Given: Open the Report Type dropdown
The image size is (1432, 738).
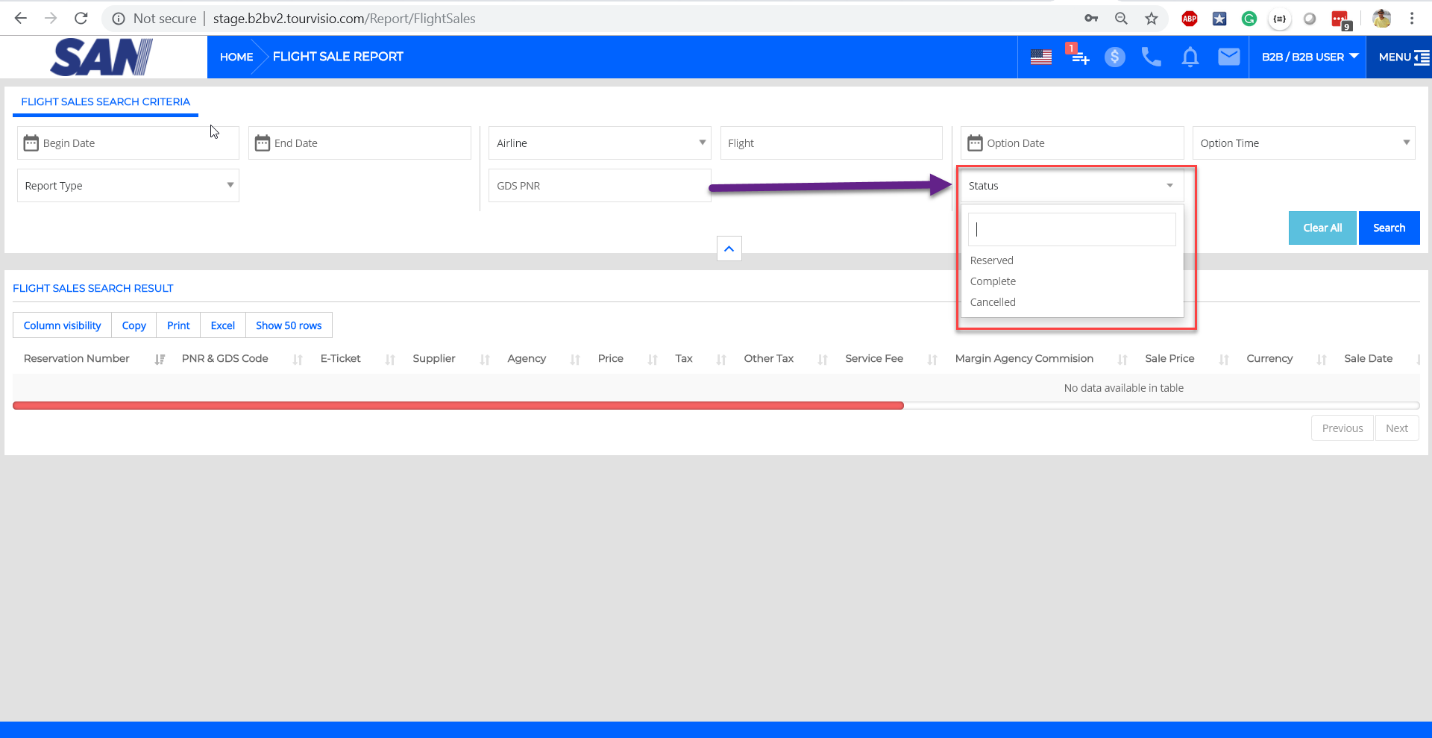Looking at the screenshot, I should pos(128,186).
